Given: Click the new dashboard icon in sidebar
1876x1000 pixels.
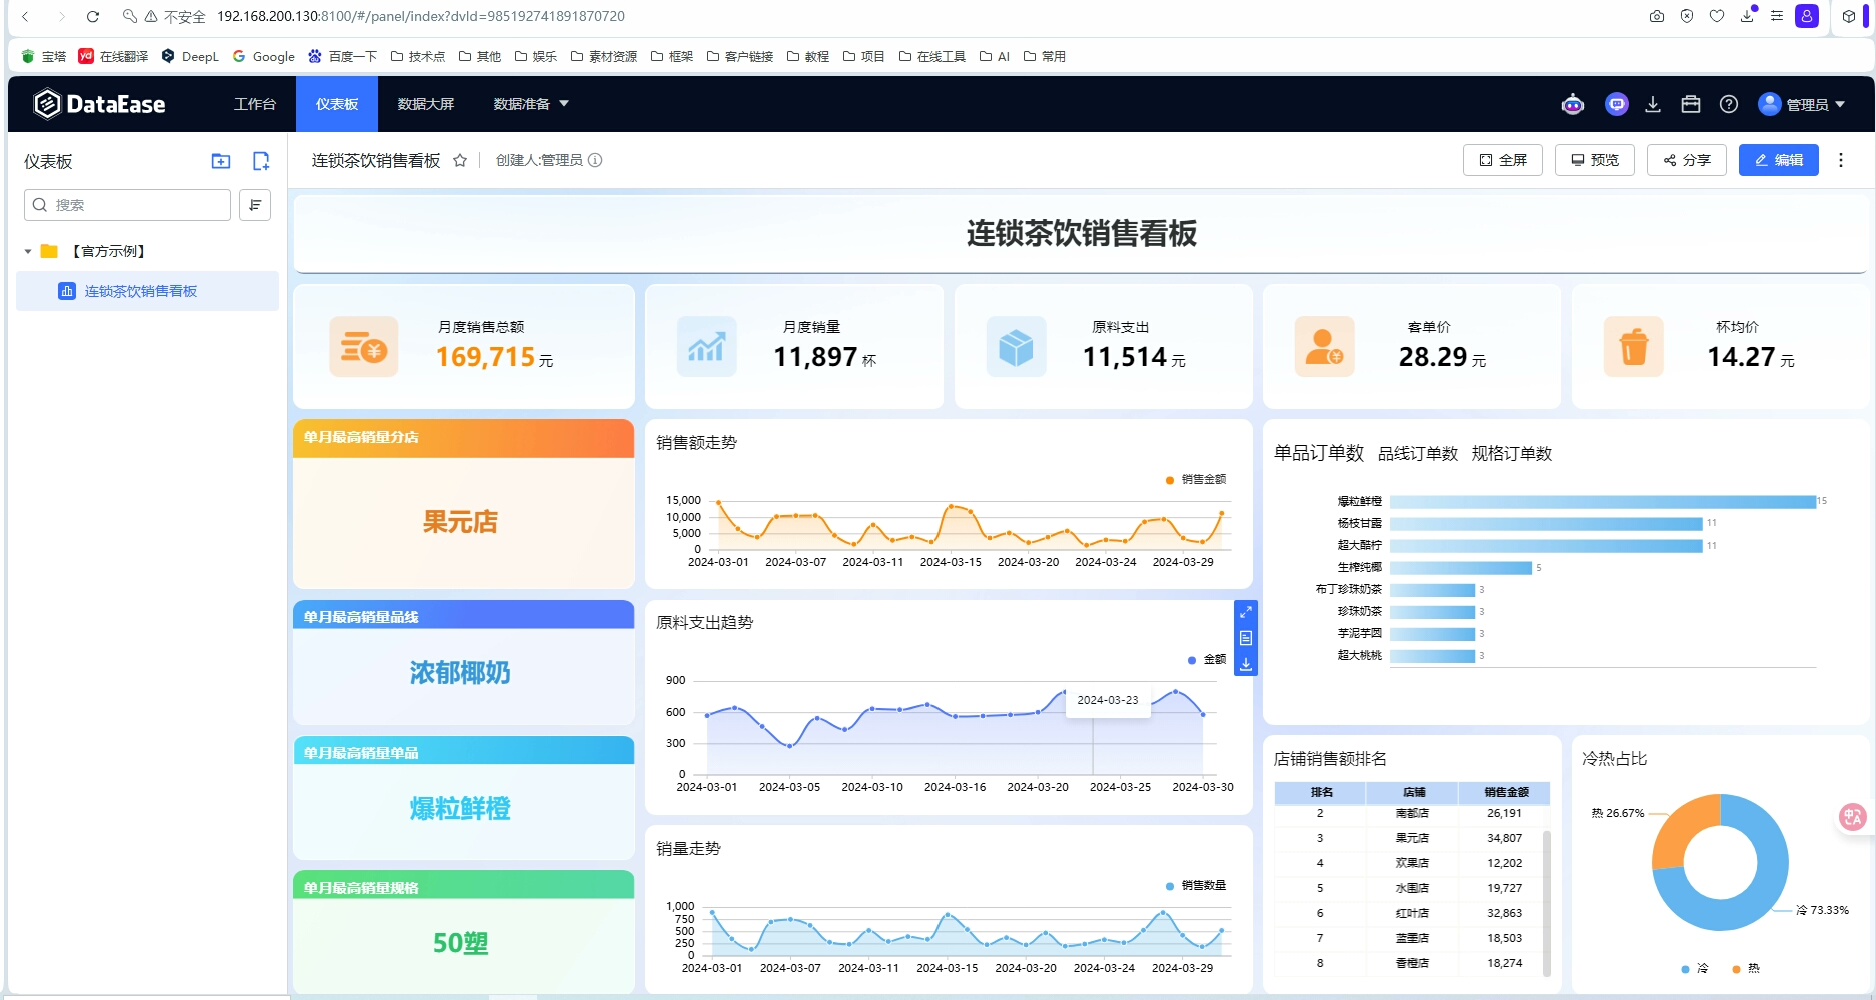Looking at the screenshot, I should (x=261, y=161).
